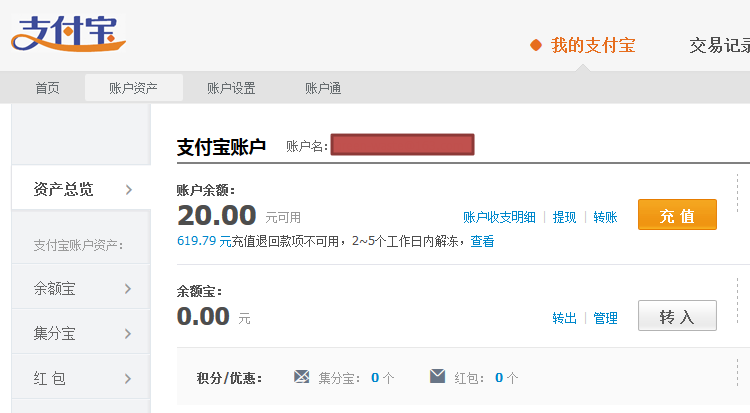This screenshot has width=750, height=413.
Task: Open 我的支付宝 top navigation
Action: (x=592, y=46)
